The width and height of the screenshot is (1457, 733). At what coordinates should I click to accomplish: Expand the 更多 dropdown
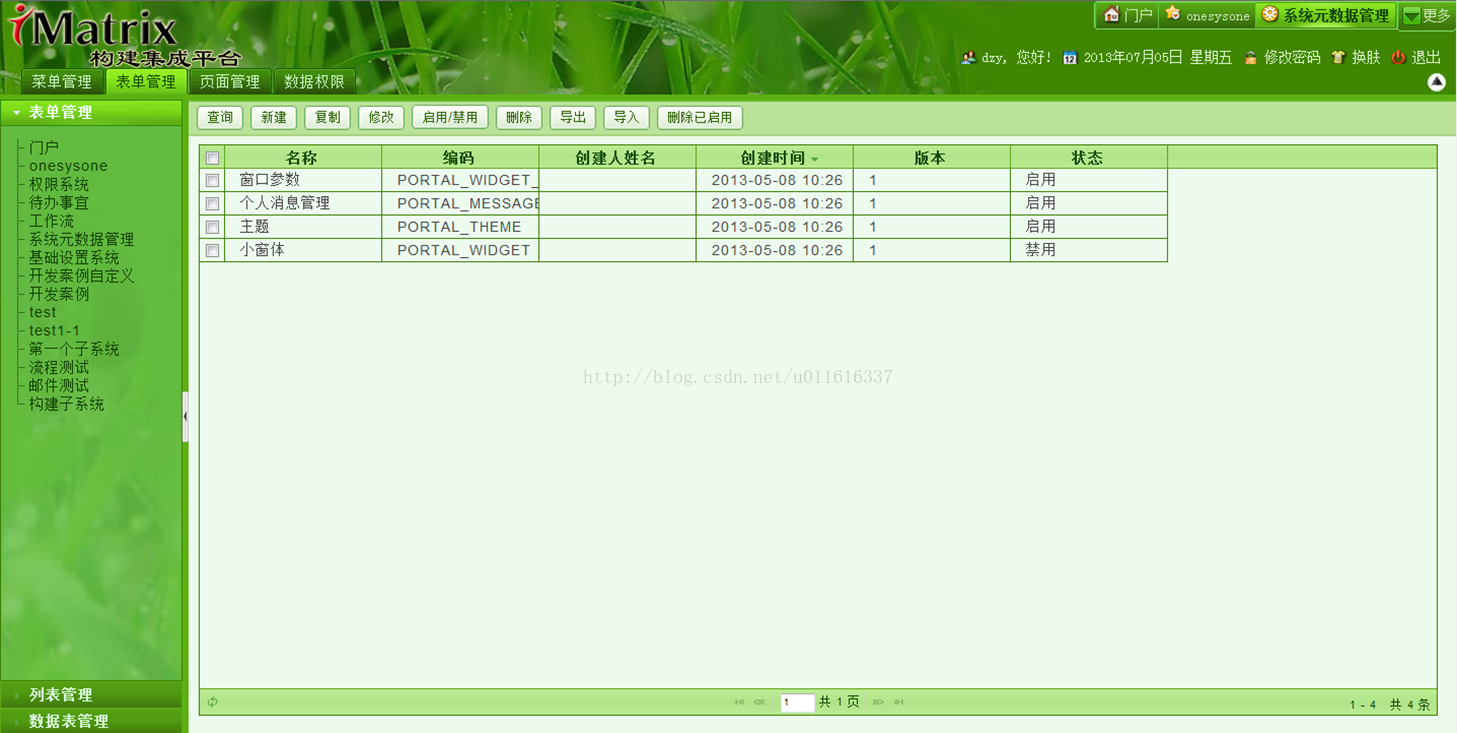[1427, 15]
